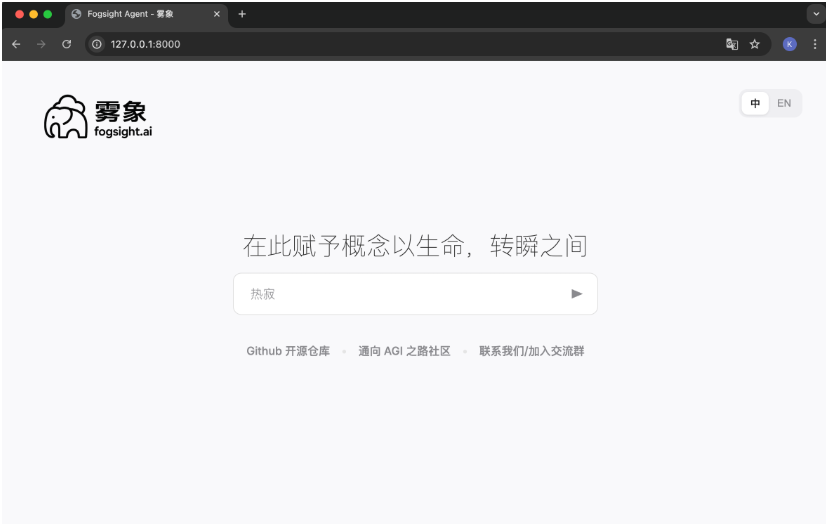Bookmark this page with the star icon

click(755, 44)
